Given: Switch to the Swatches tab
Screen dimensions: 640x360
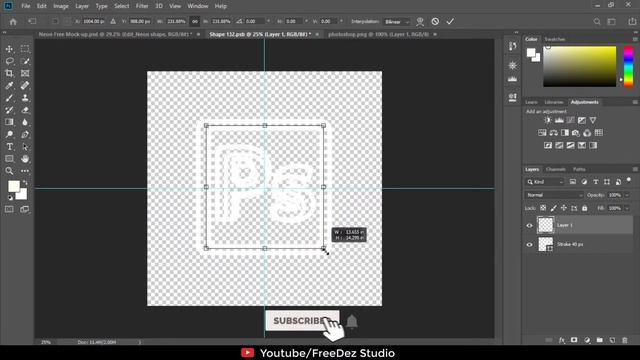Looking at the screenshot, I should pos(555,39).
